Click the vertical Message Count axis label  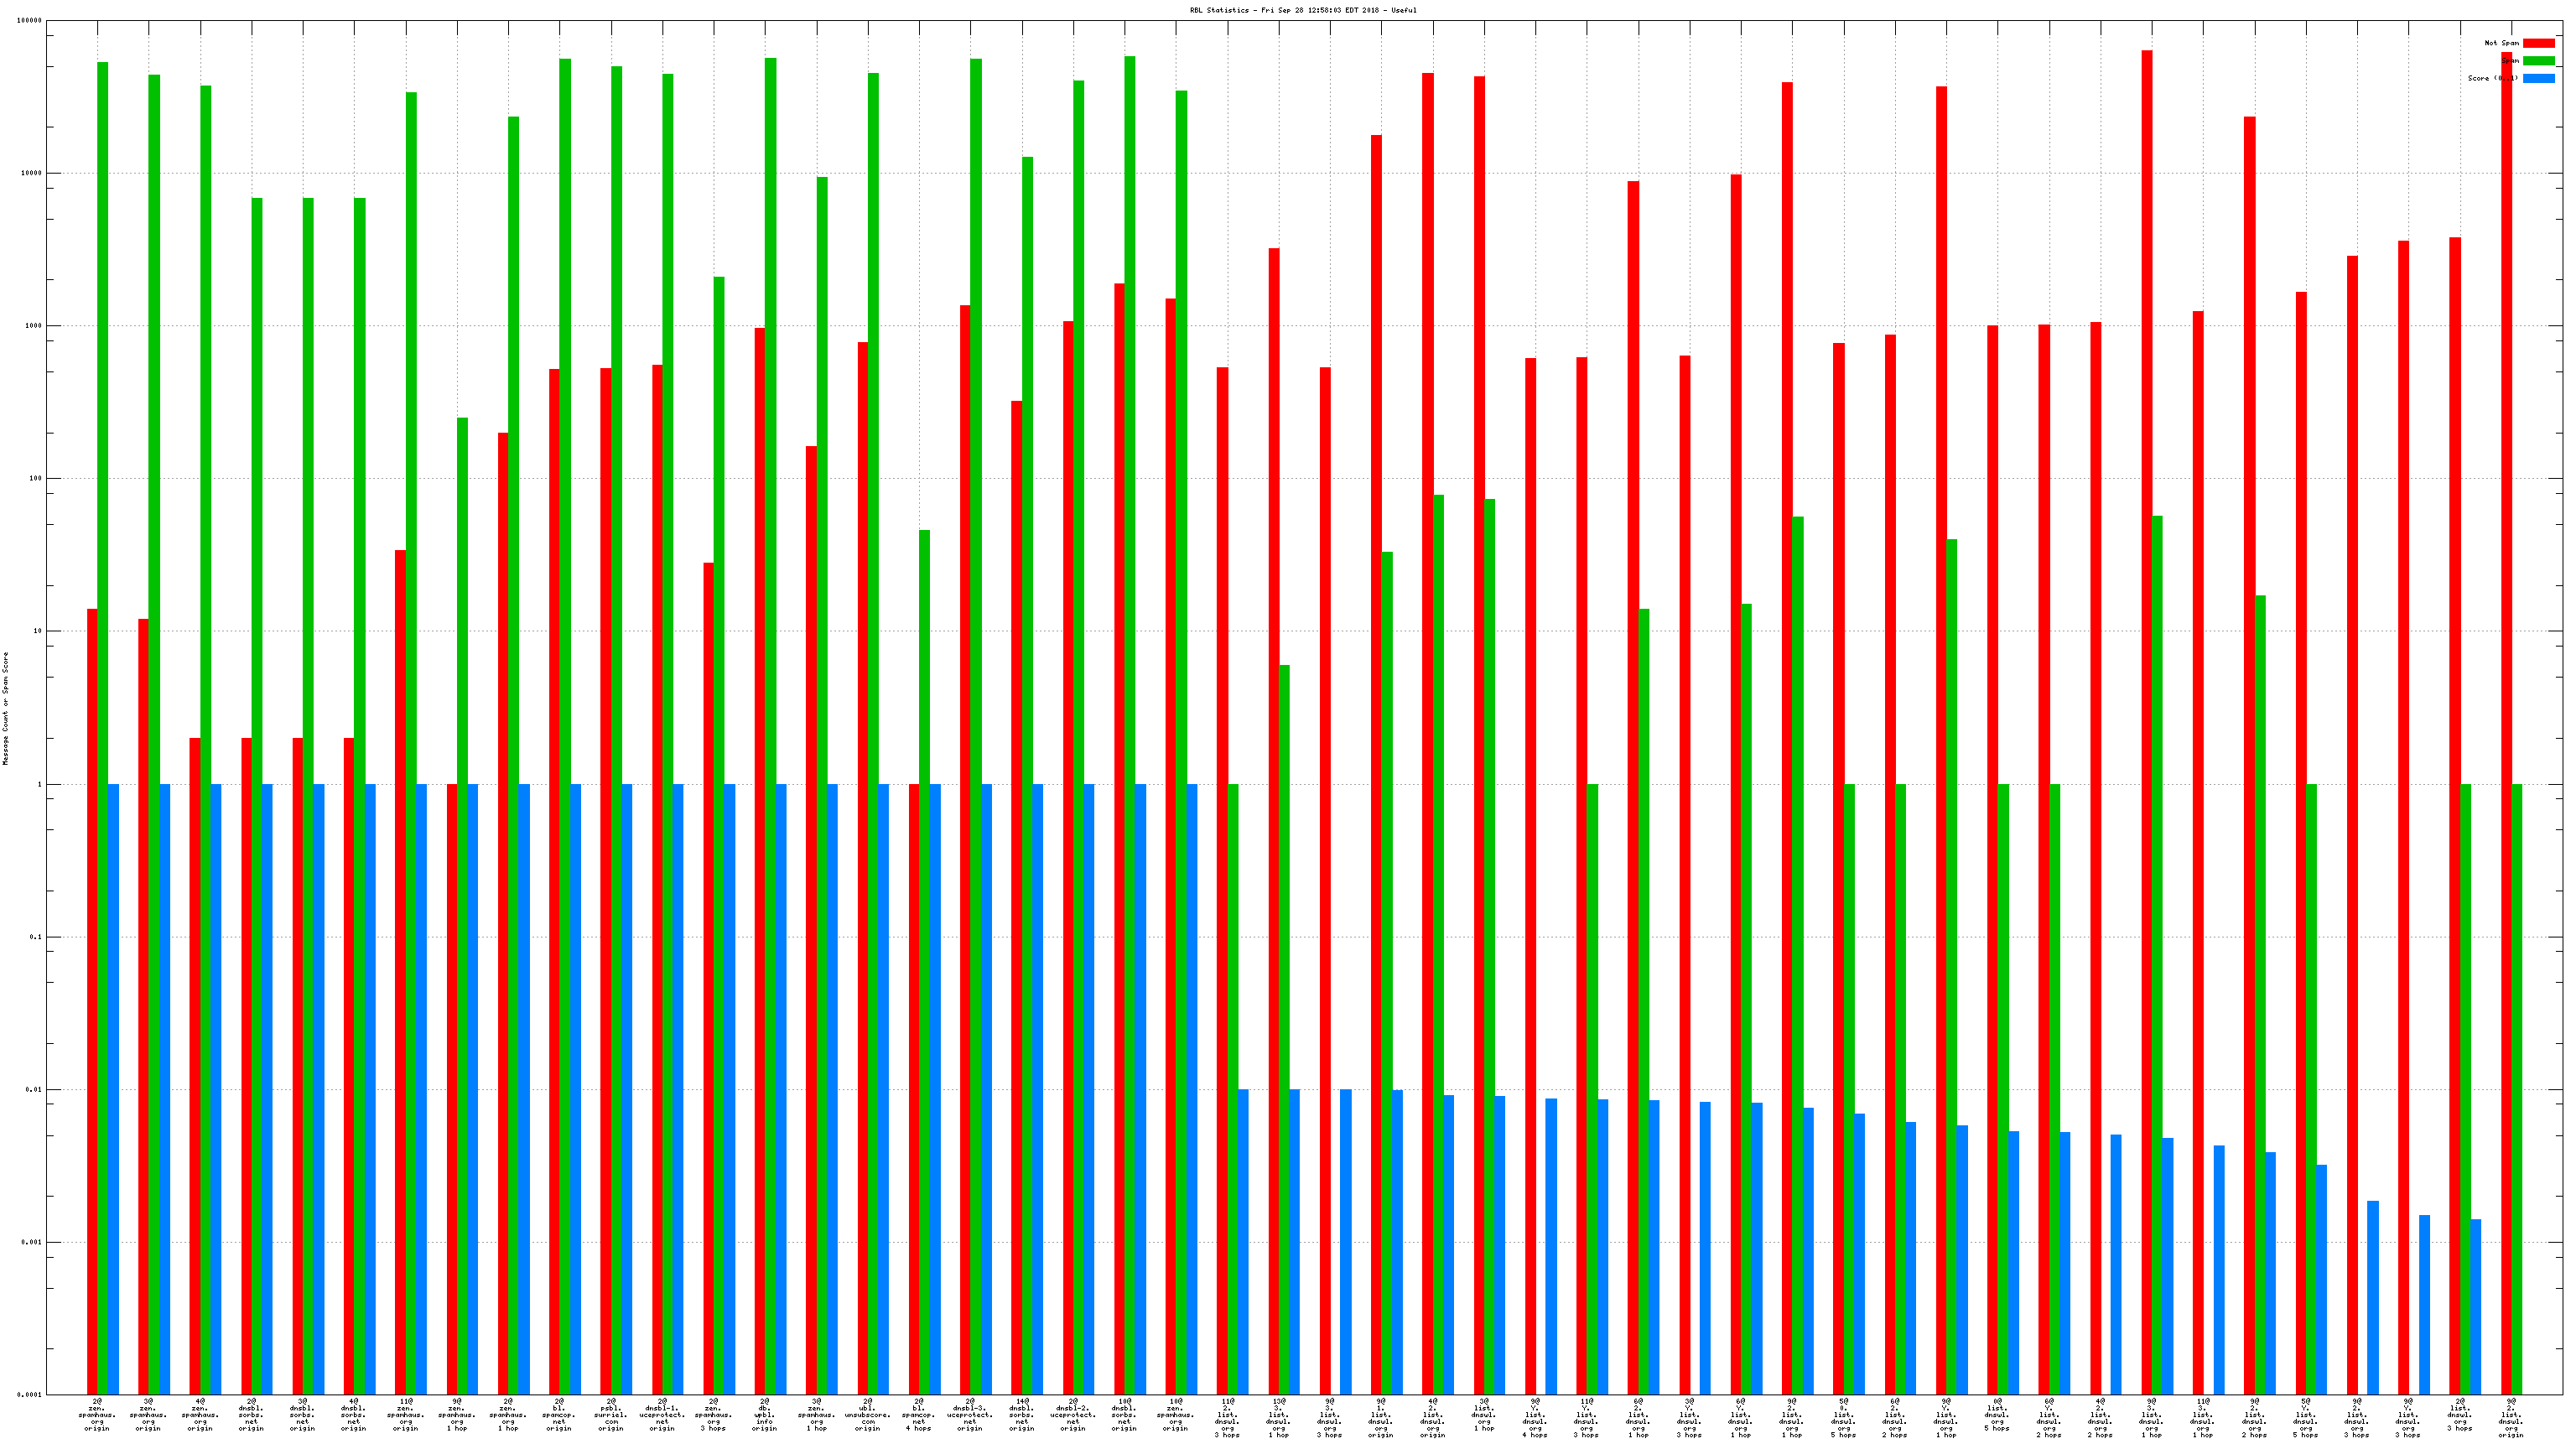(x=5, y=708)
